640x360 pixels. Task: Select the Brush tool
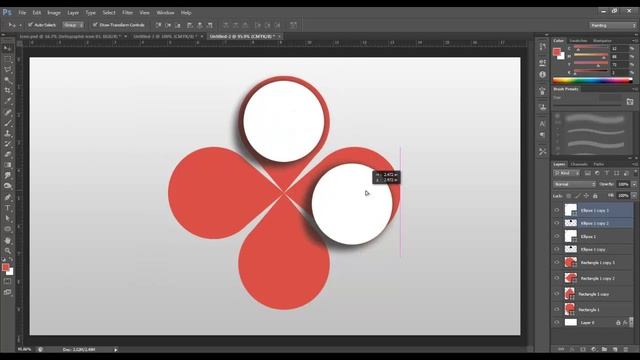pos(7,123)
